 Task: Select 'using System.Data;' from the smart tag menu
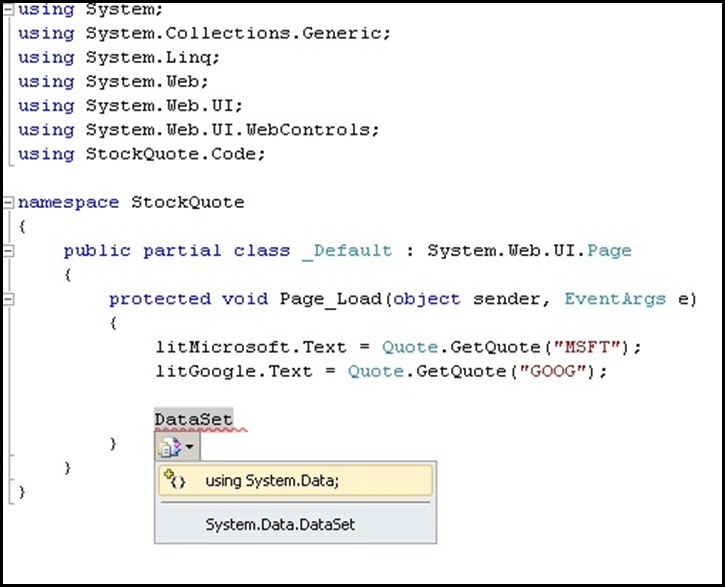(272, 481)
